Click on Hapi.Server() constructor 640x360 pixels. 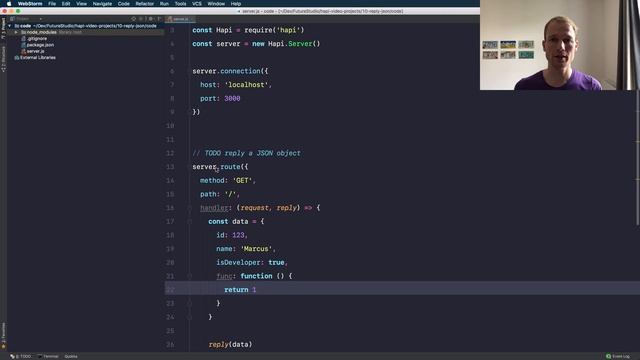point(294,44)
